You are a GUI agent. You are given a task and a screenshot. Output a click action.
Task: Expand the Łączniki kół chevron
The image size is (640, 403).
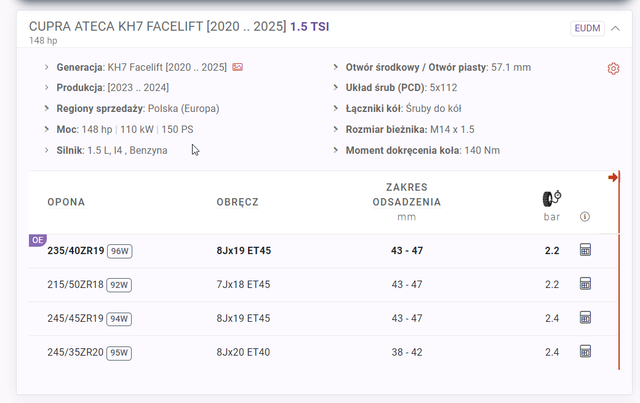pos(336,108)
